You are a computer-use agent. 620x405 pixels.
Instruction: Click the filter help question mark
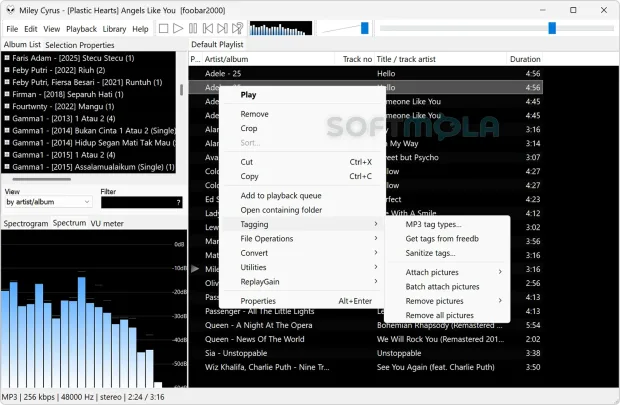coord(179,202)
